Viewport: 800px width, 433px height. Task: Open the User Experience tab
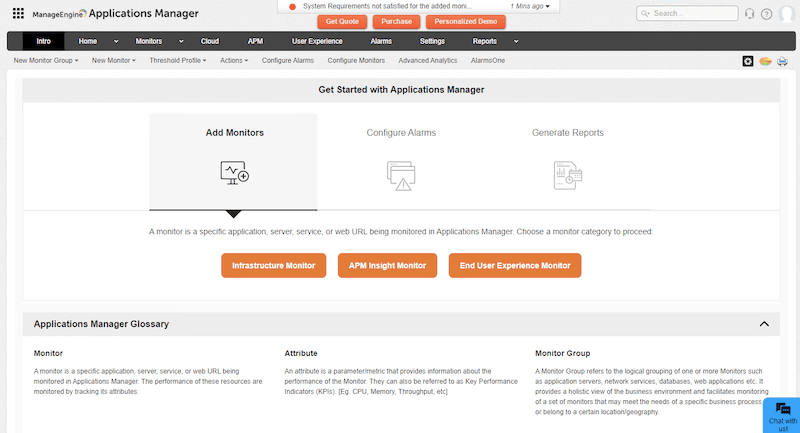coord(317,41)
